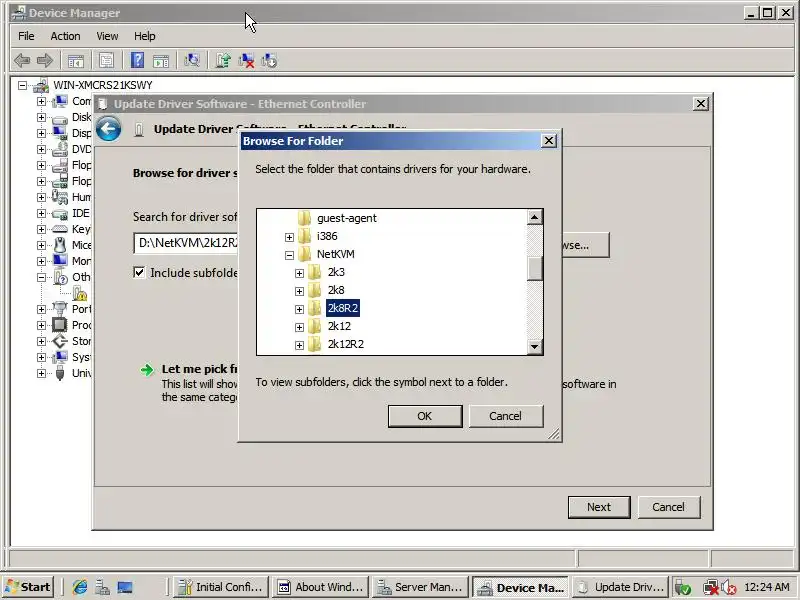Close the Browse For Folder dialog
800x600 pixels.
point(548,141)
